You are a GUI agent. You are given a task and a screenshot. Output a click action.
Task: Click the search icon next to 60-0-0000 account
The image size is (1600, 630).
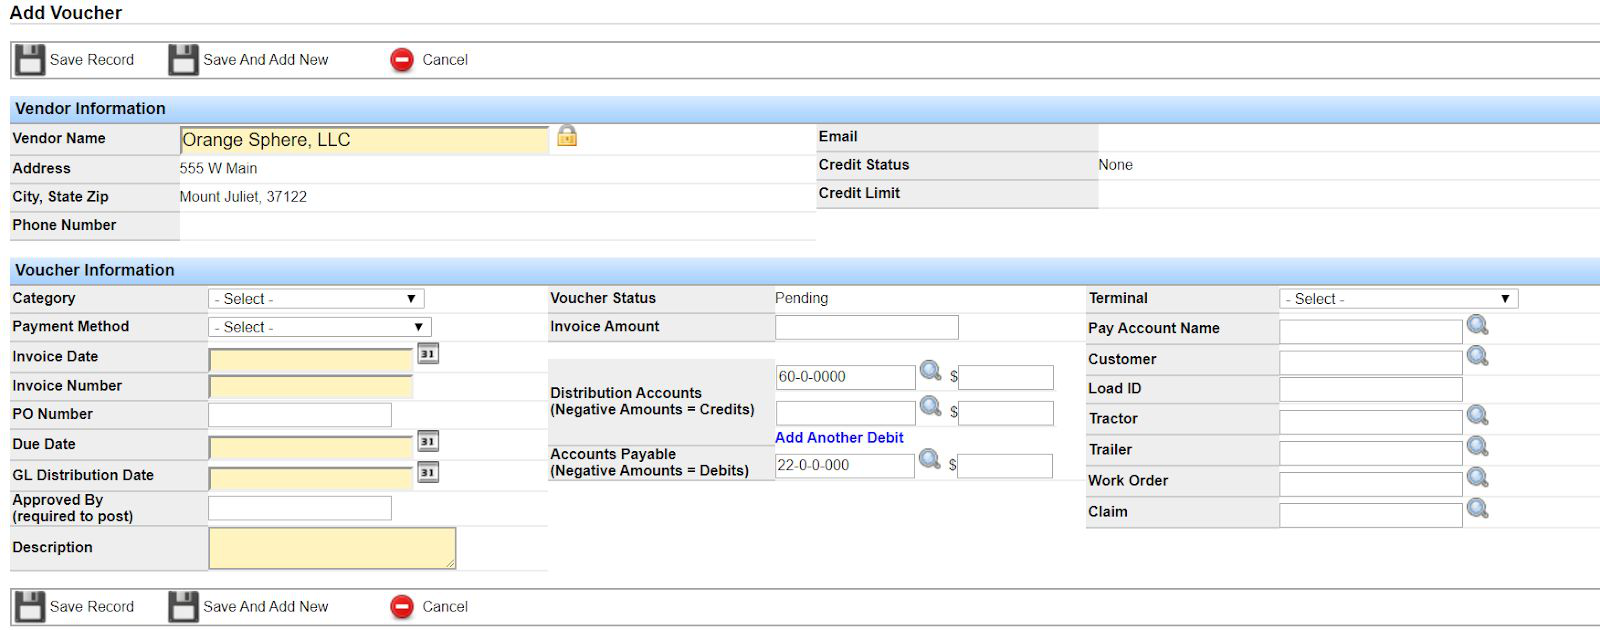931,371
